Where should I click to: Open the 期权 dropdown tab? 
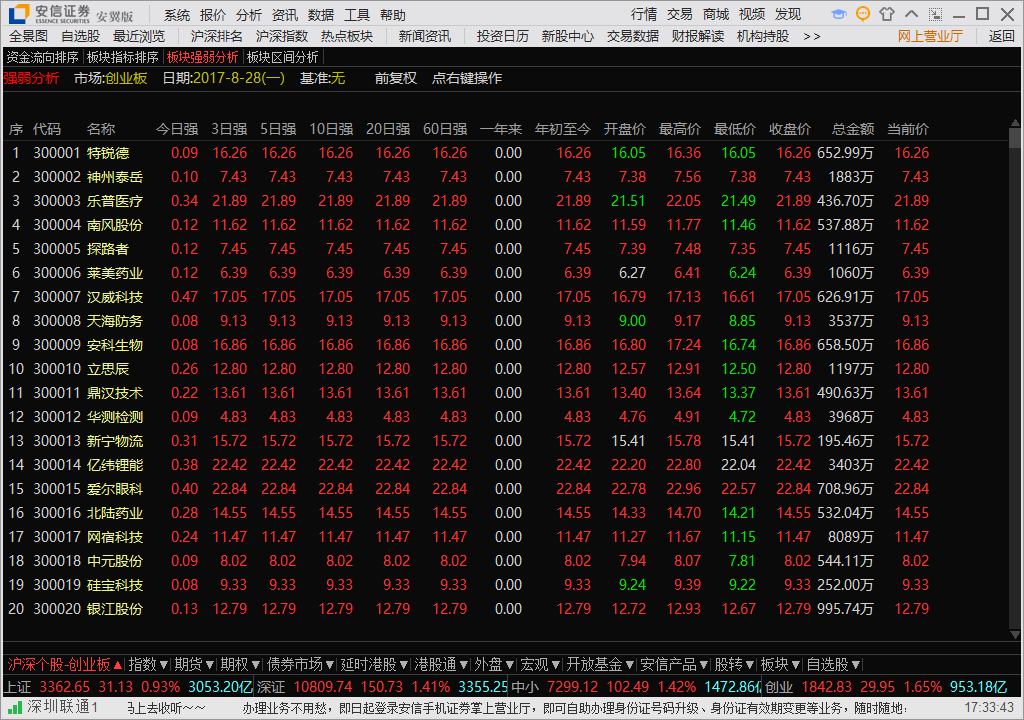[240, 664]
